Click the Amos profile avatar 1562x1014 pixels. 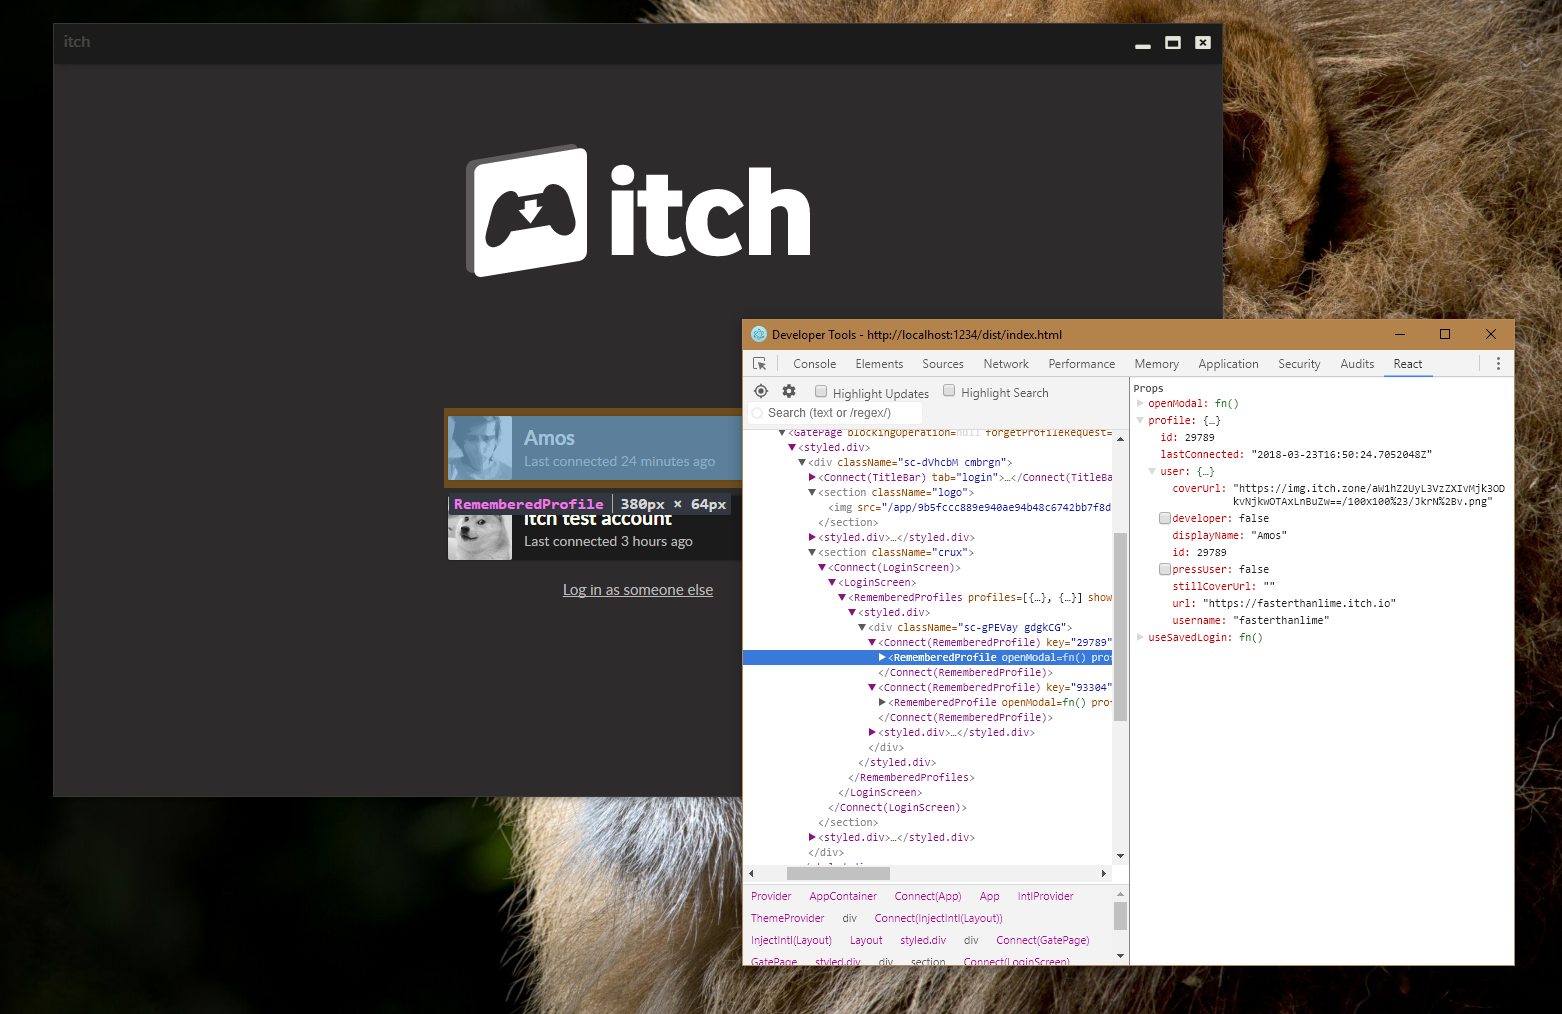coord(480,448)
